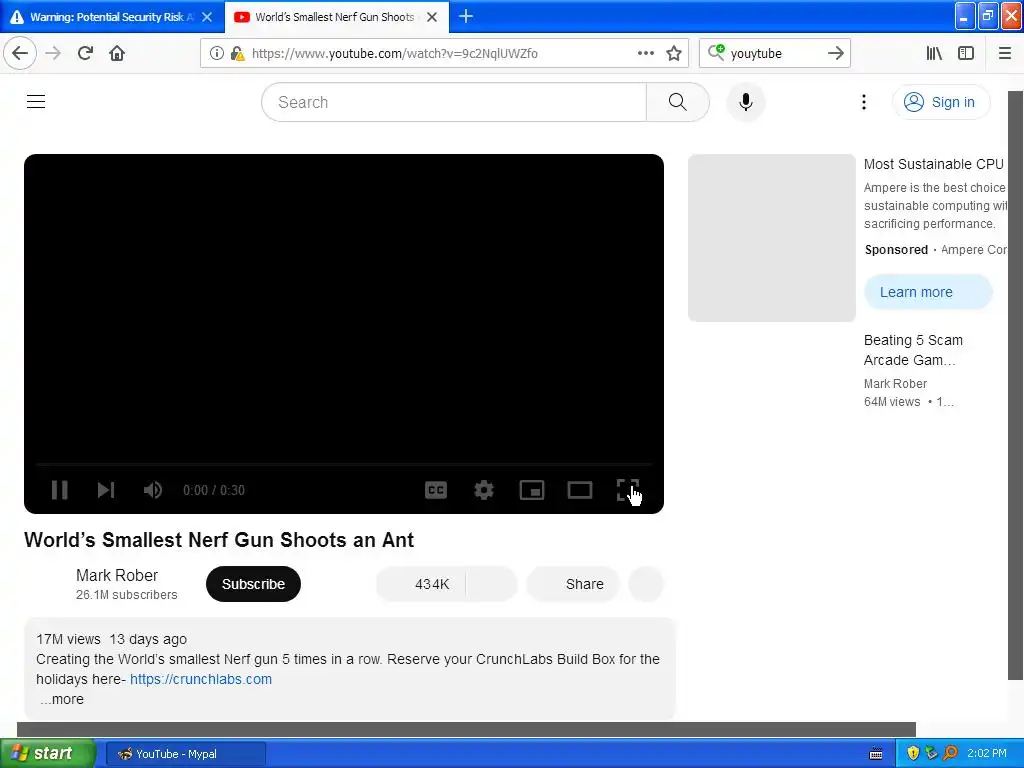Close the World's Smallest Nerf Gun tab
Screen dimensions: 1024x768
(432, 17)
